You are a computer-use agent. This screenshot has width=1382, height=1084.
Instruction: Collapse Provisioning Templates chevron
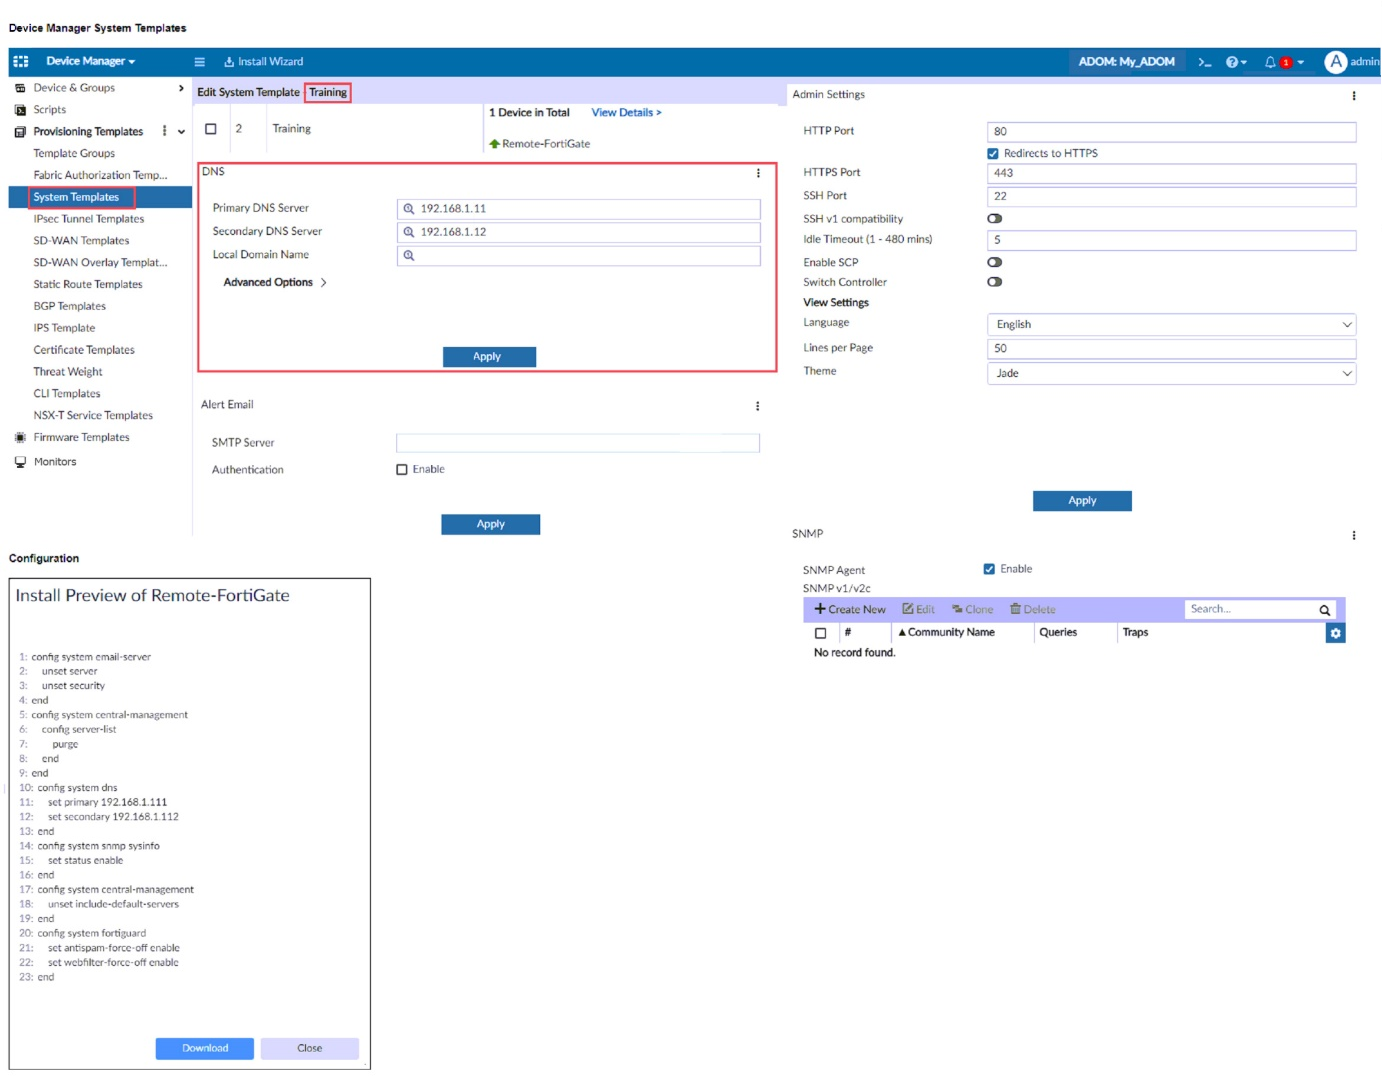tap(181, 132)
